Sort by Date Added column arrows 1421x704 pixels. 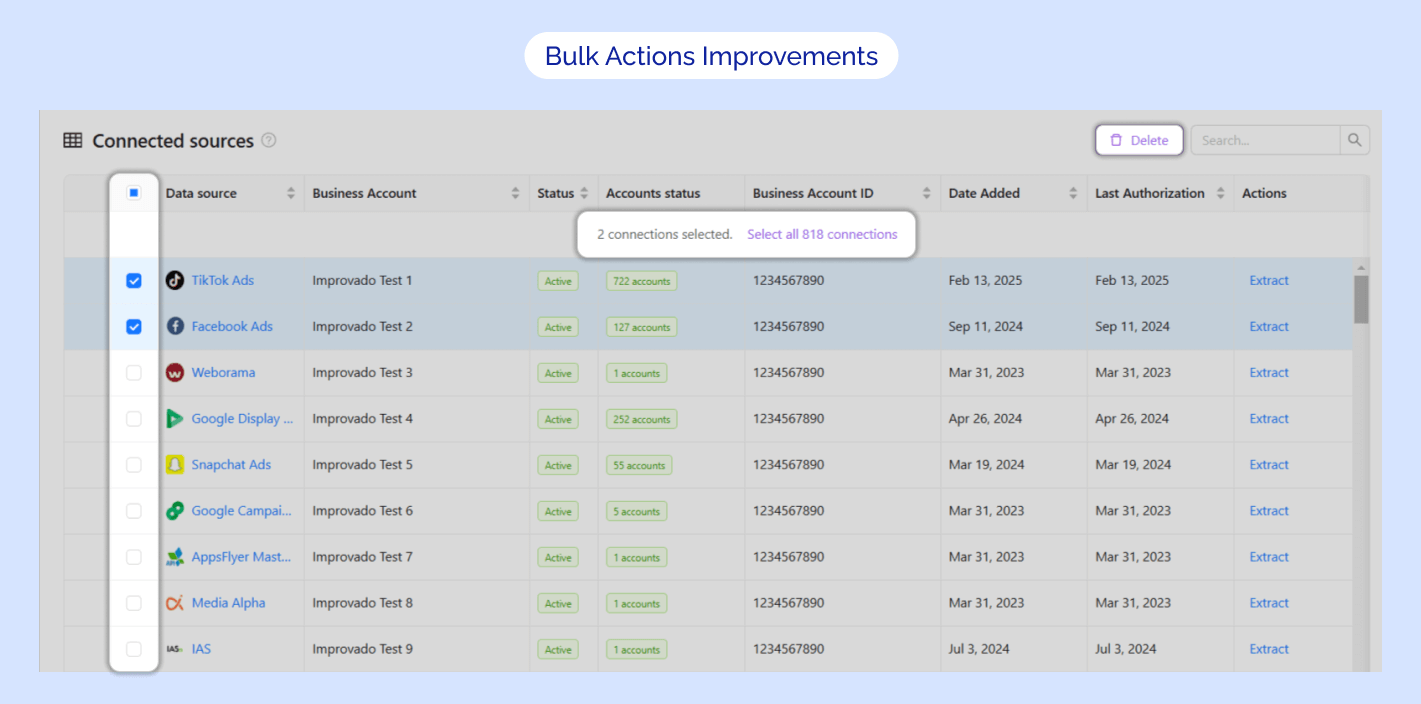click(1073, 194)
